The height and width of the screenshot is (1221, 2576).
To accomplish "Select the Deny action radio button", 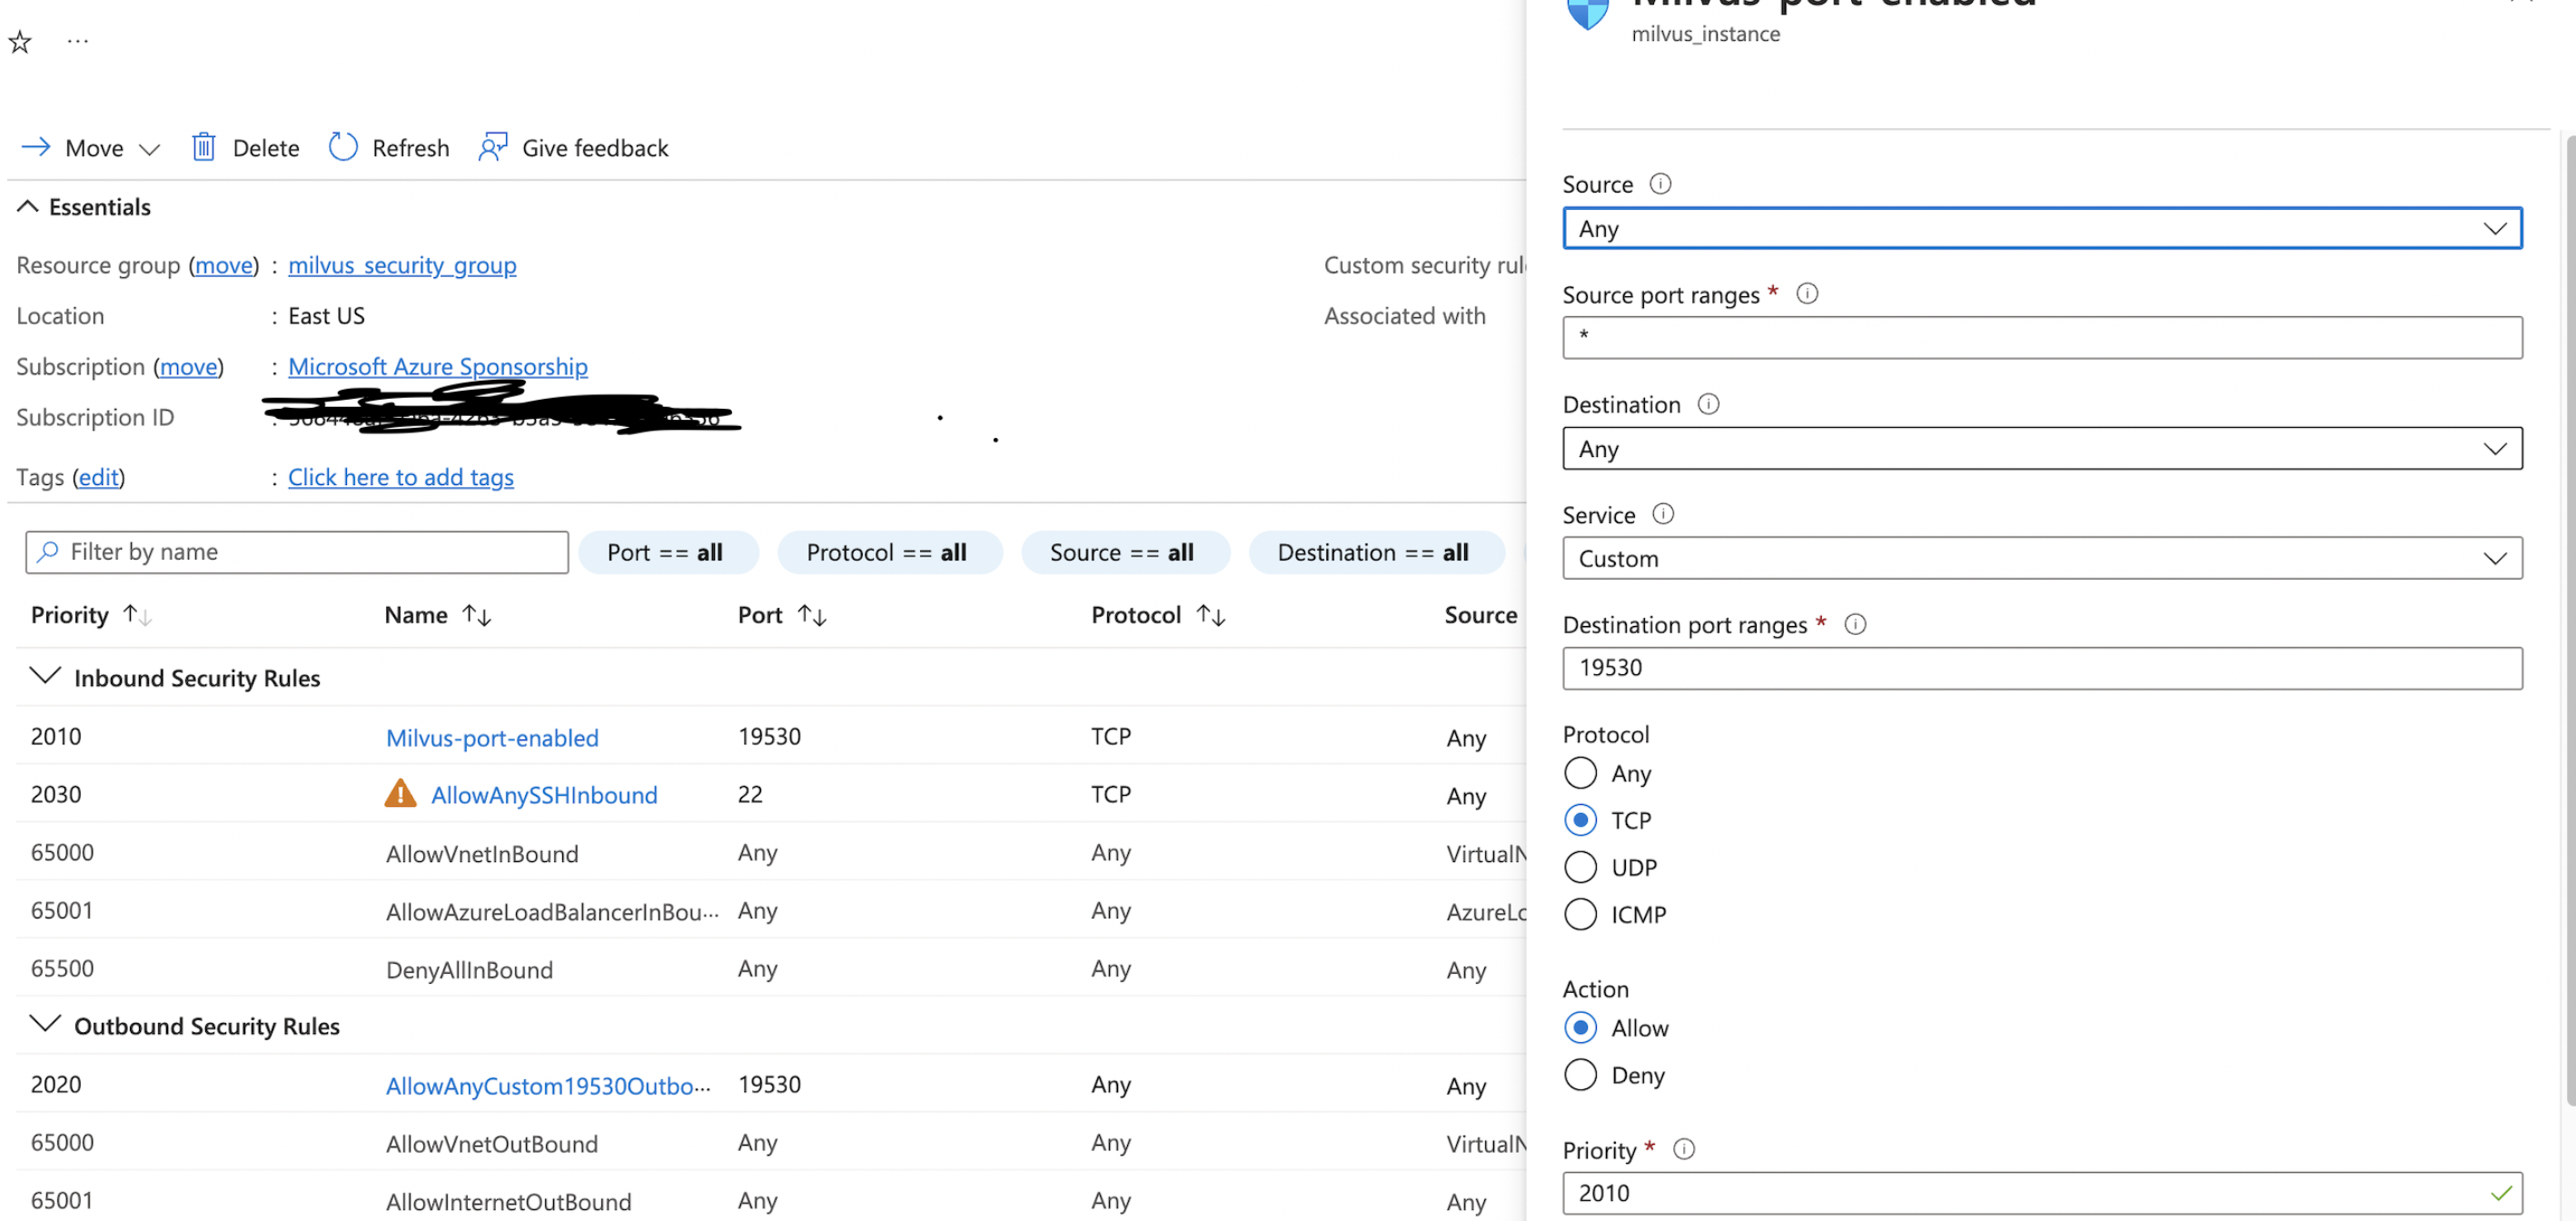I will tap(1580, 1075).
